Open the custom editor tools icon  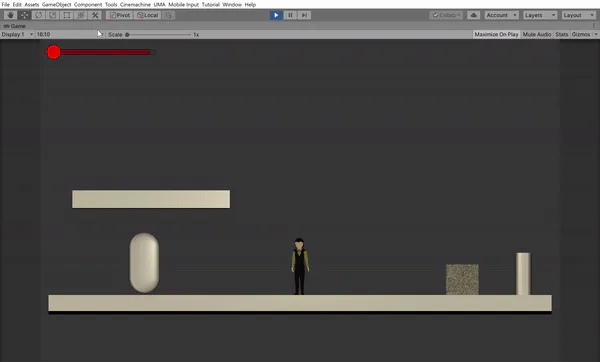click(95, 15)
